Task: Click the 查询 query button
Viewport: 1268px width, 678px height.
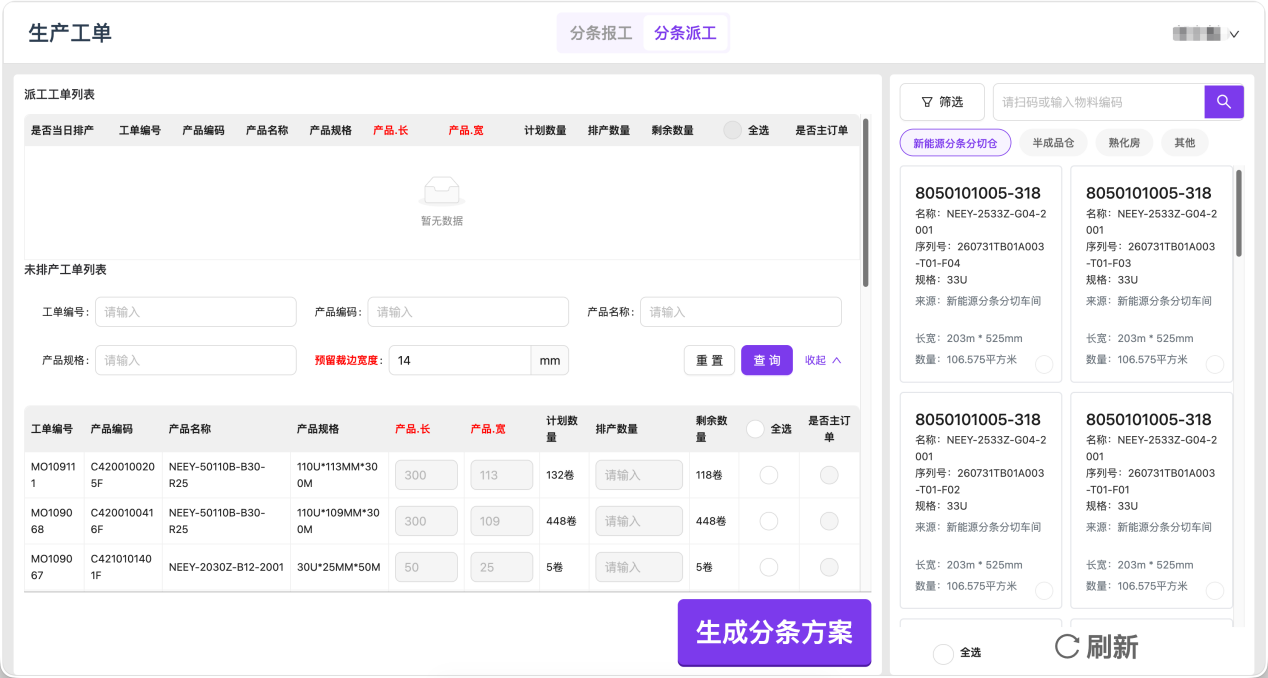Action: (x=767, y=360)
